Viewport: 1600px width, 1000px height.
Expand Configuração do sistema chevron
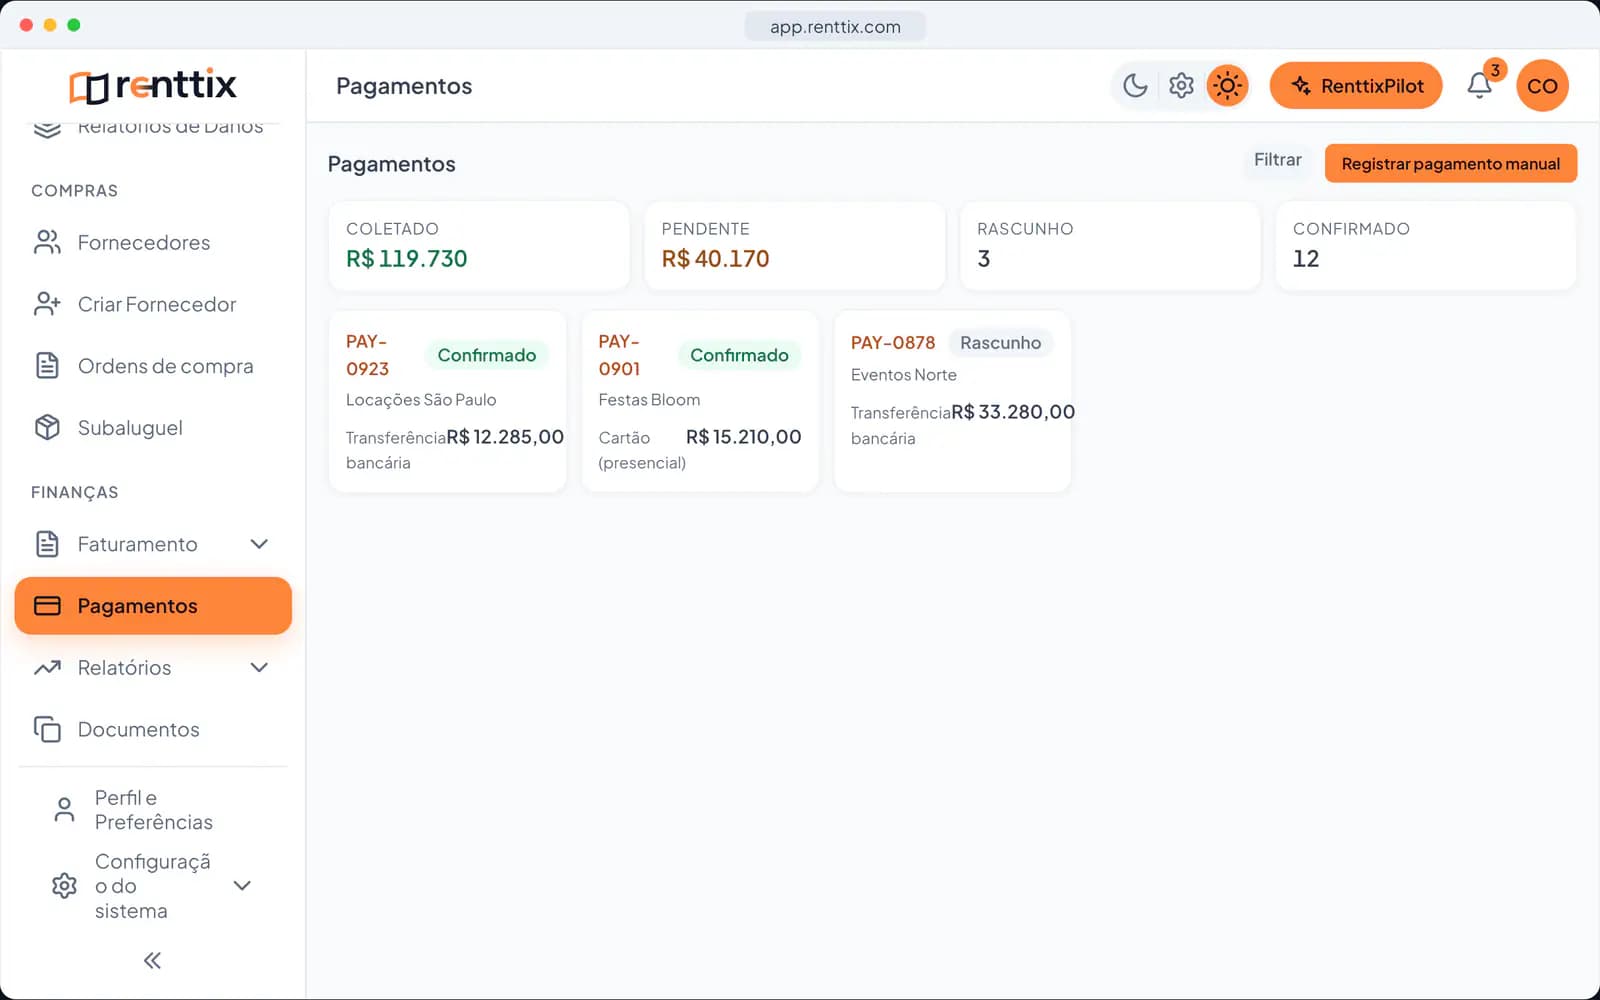pos(242,886)
